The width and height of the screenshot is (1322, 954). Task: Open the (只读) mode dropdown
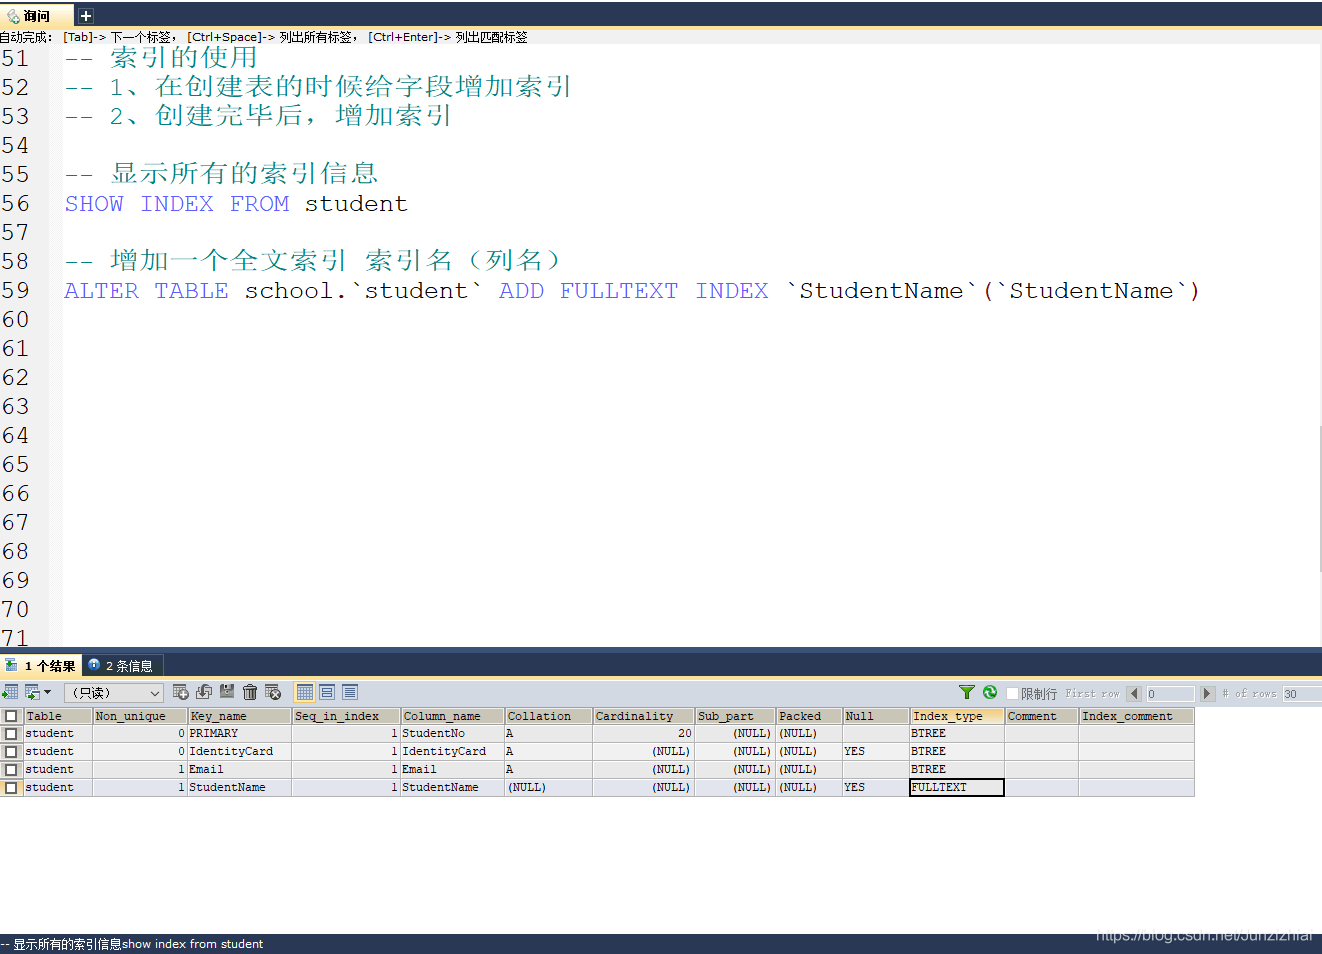click(x=112, y=692)
